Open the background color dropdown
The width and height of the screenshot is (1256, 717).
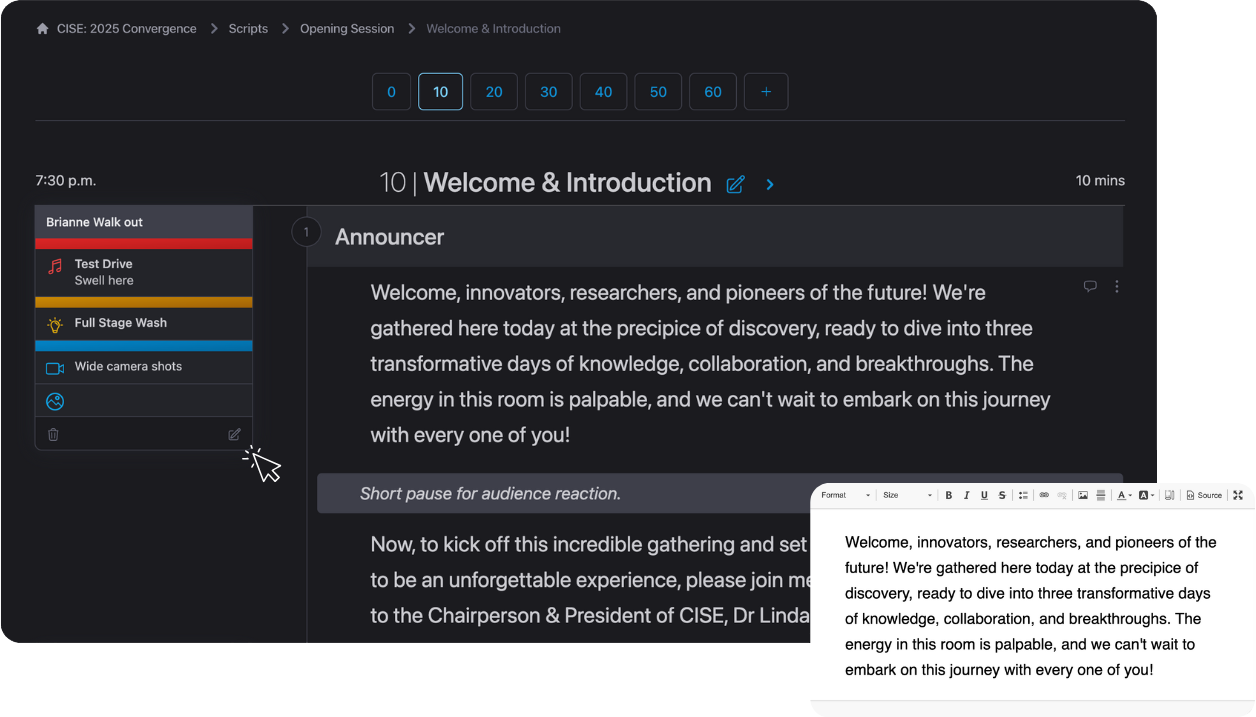(x=1146, y=495)
